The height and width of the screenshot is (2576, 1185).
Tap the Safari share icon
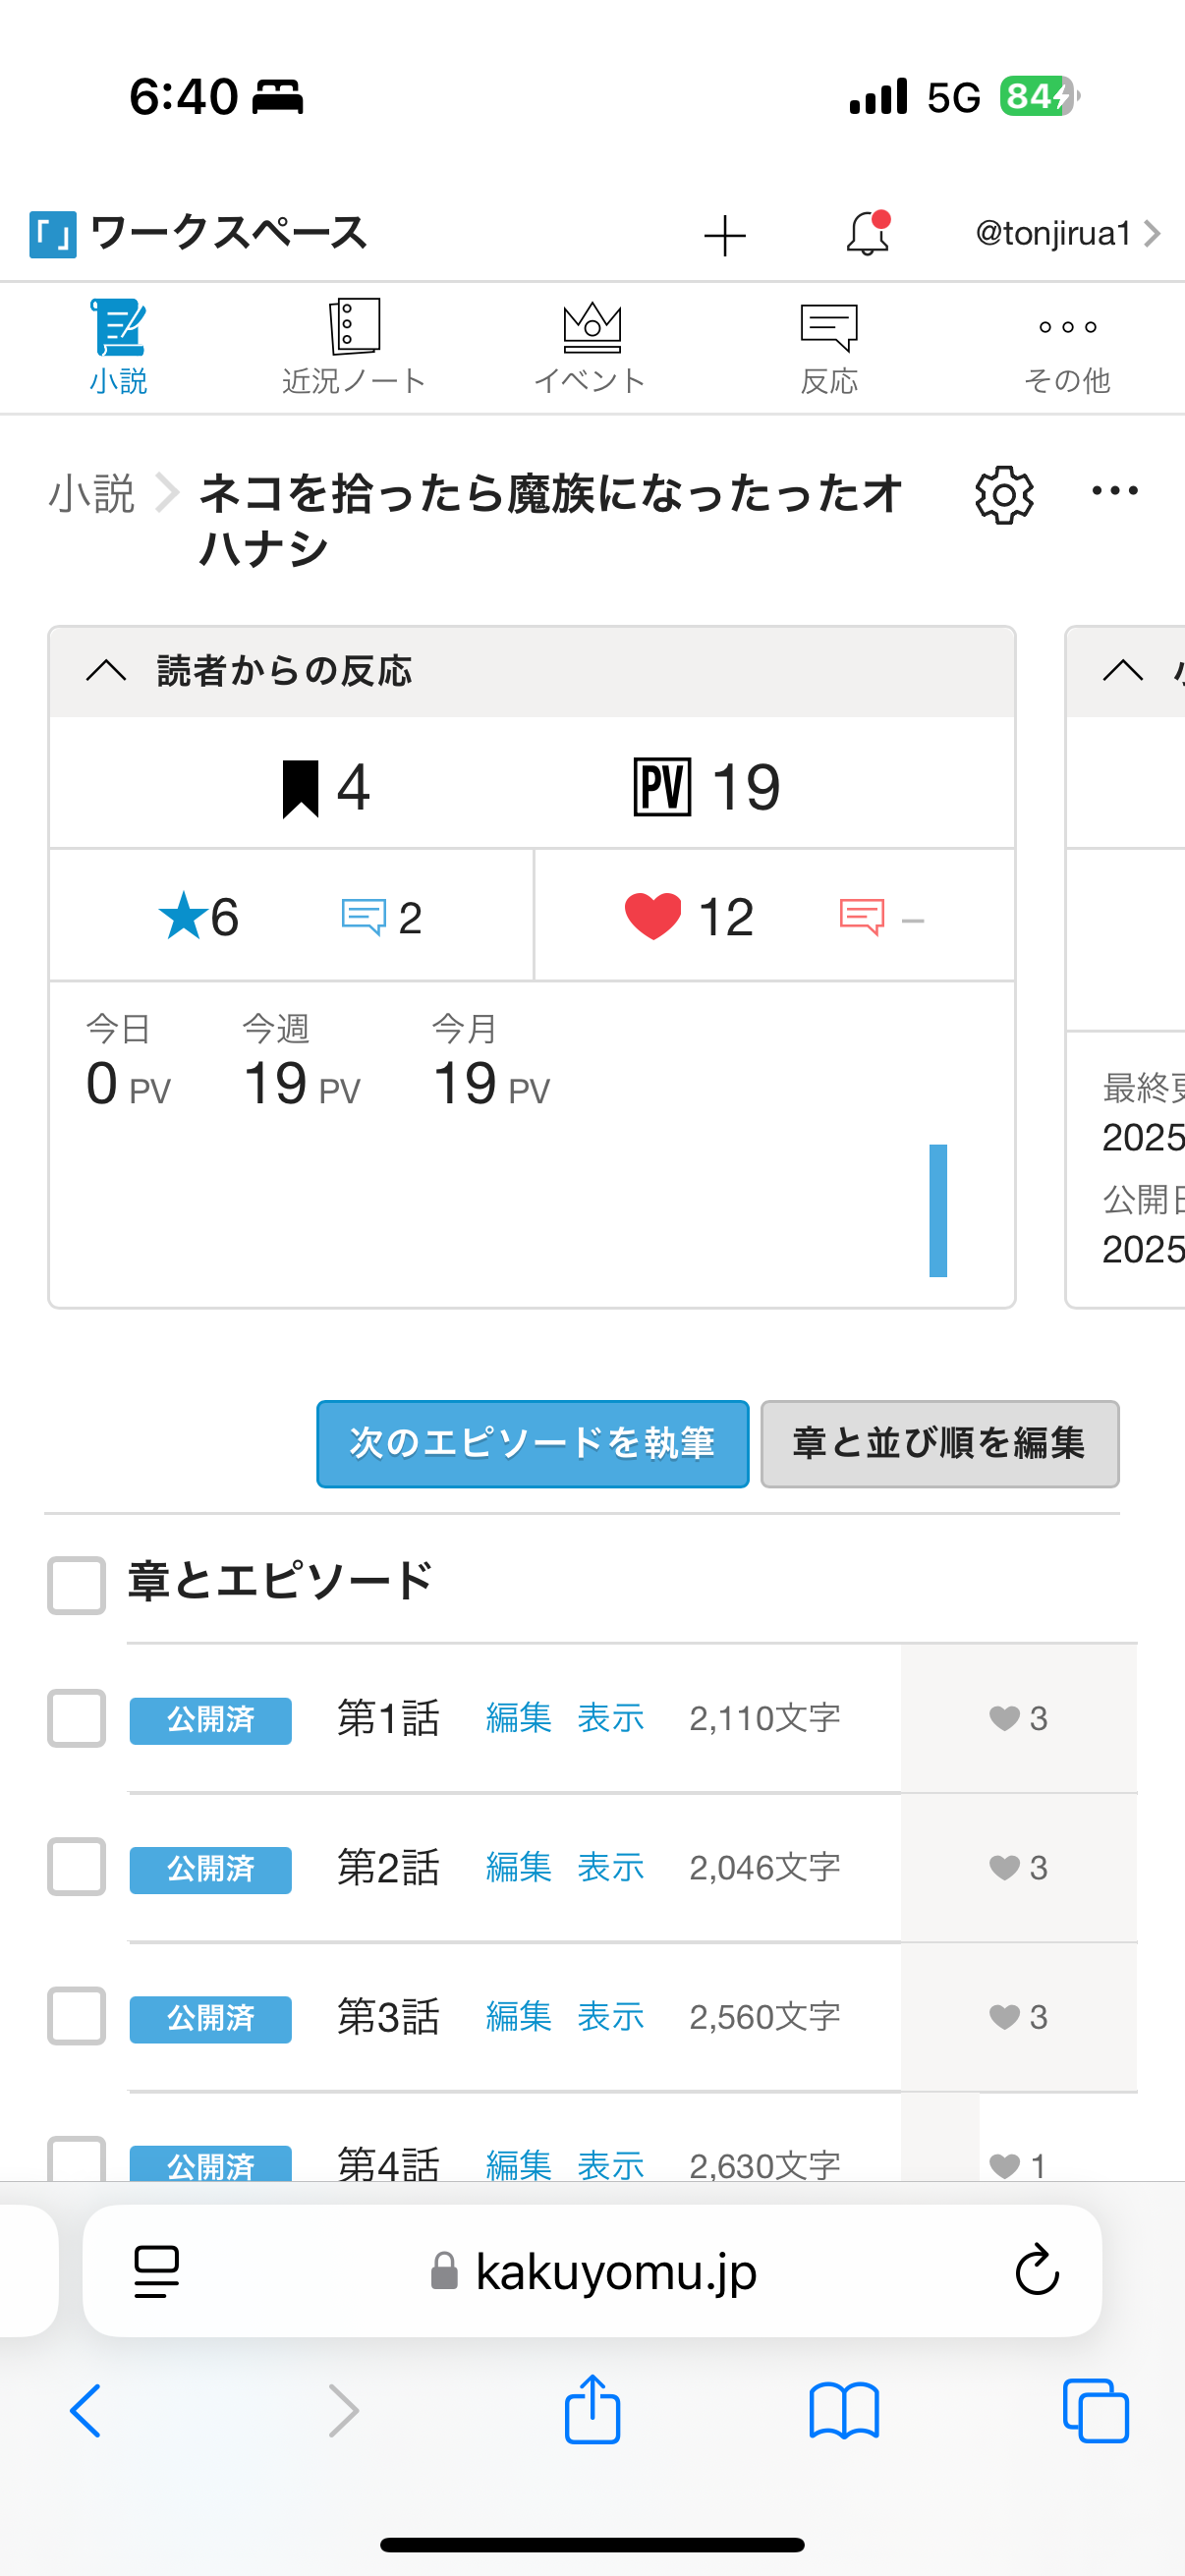pos(592,2410)
